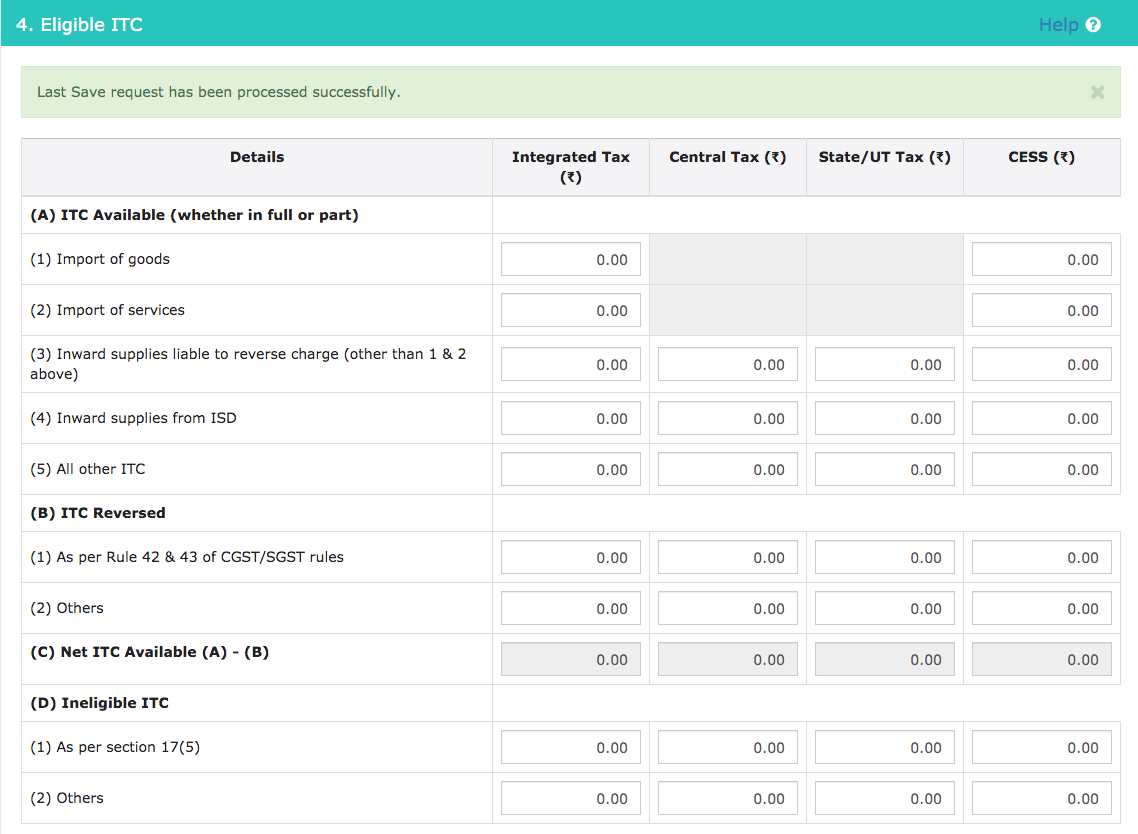The width and height of the screenshot is (1138, 834).
Task: Click the Help question mark icon
Action: pyautogui.click(x=1093, y=25)
